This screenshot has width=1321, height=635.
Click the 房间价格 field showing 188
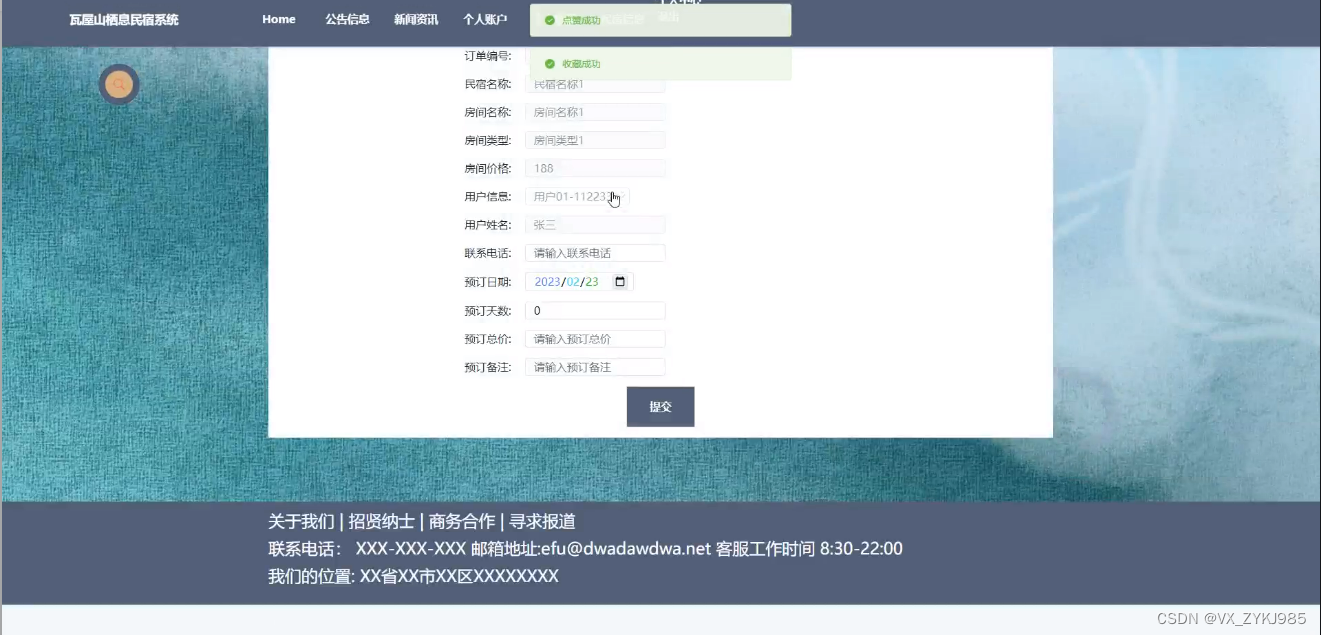click(595, 168)
